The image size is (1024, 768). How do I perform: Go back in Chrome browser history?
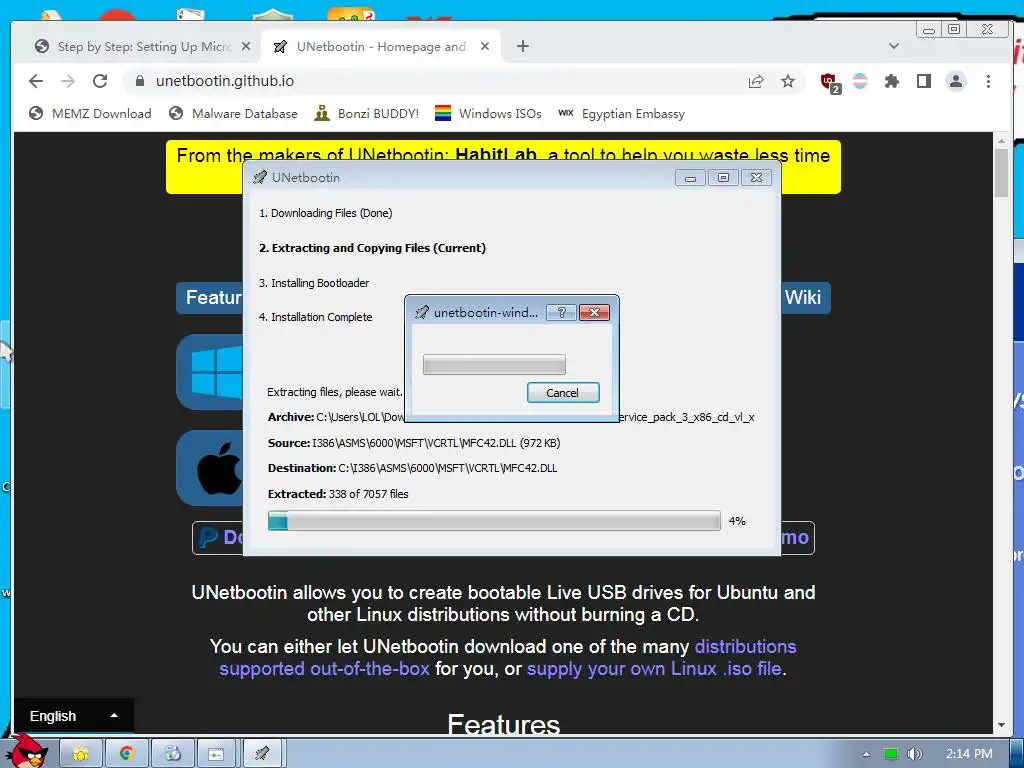tap(36, 81)
